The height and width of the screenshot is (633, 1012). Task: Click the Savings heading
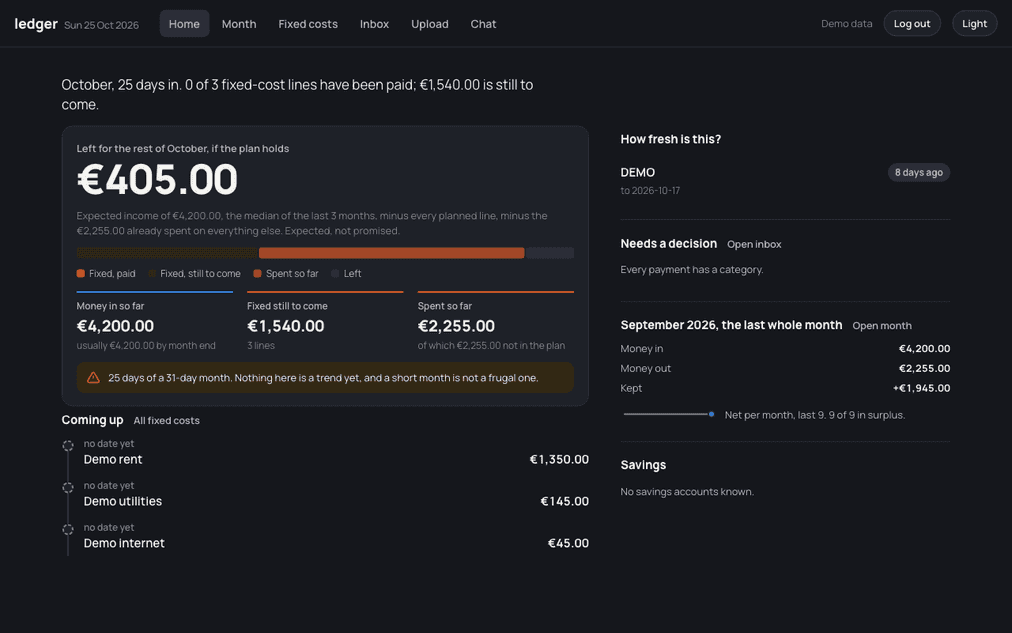(643, 465)
